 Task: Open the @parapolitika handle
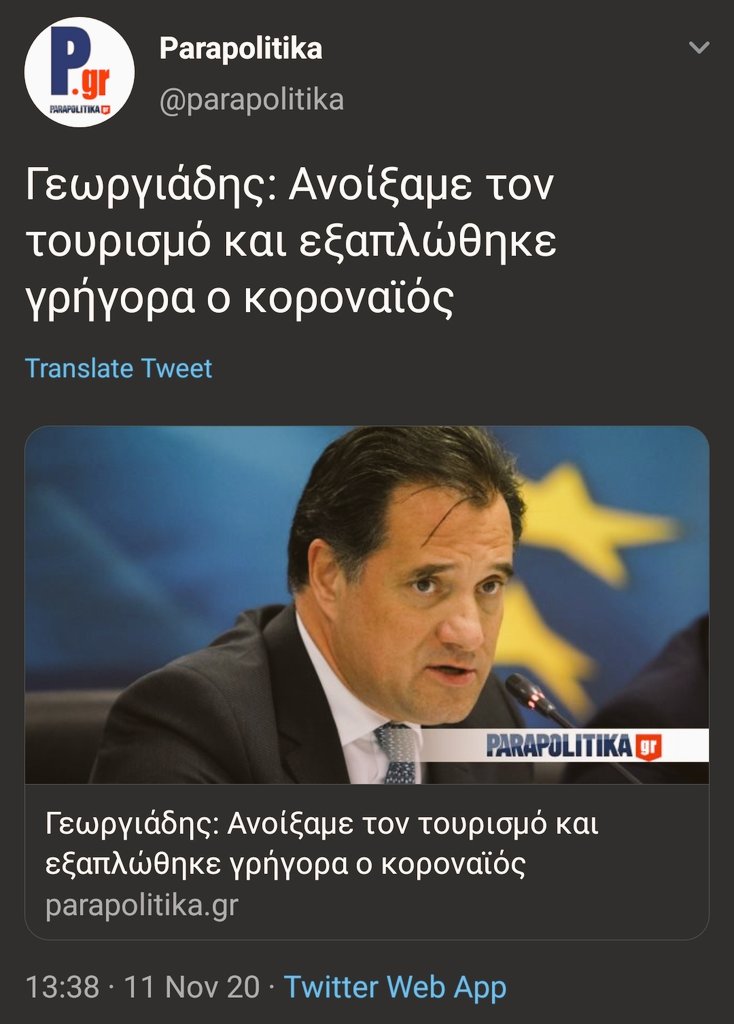click(251, 100)
